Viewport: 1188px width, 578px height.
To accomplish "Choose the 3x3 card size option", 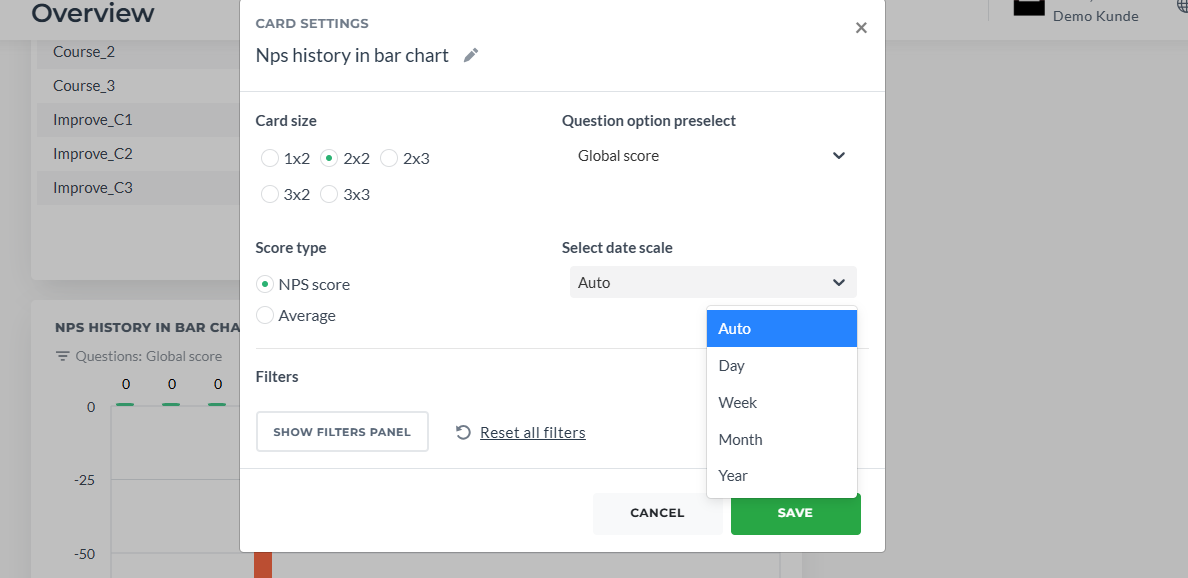I will (x=329, y=195).
